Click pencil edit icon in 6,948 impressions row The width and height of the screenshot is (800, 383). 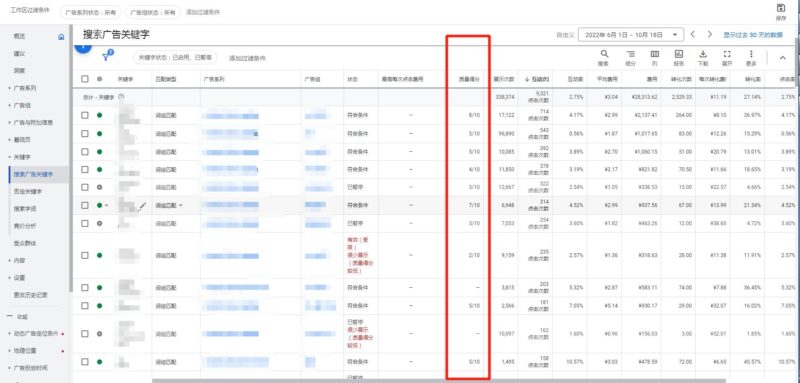(142, 206)
